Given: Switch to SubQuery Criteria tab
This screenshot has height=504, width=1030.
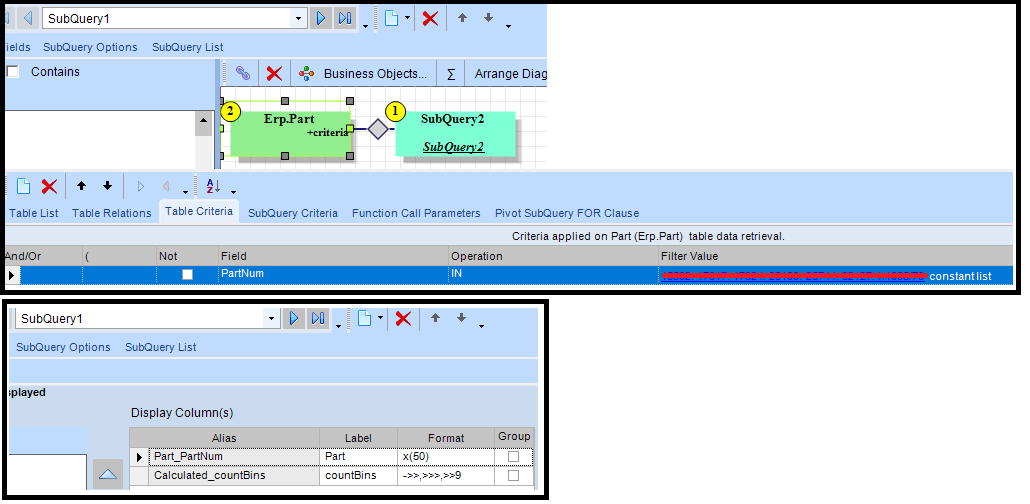Looking at the screenshot, I should click(x=293, y=213).
